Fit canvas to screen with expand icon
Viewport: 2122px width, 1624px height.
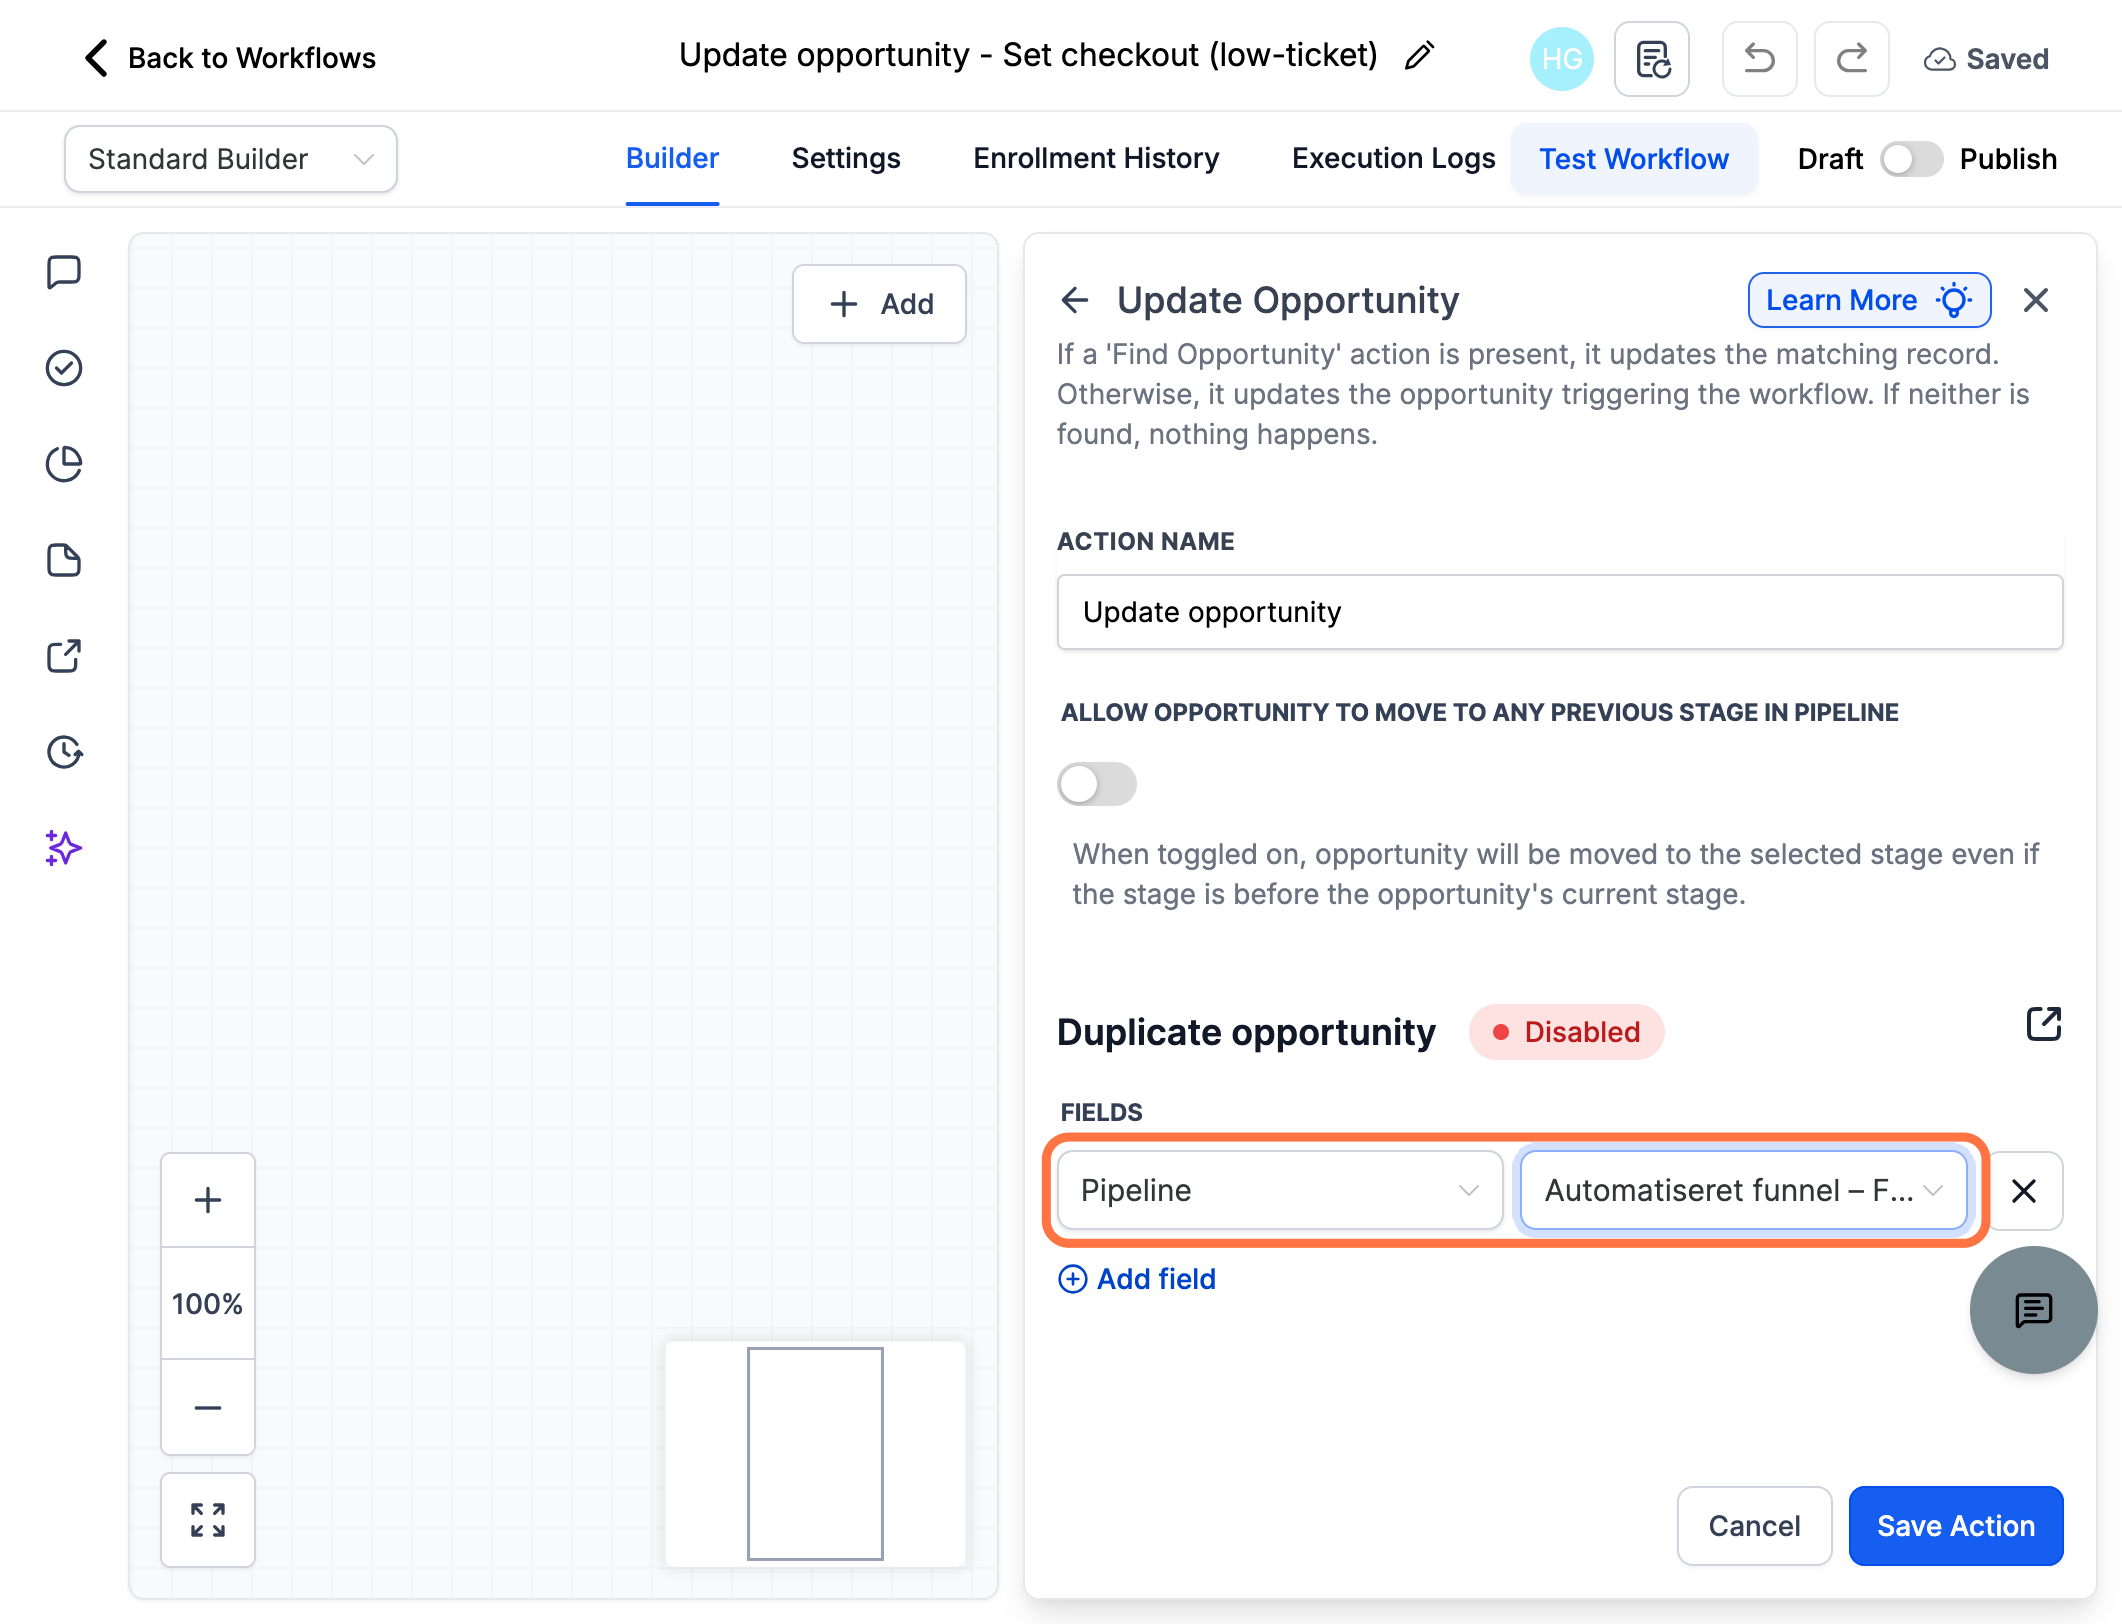[208, 1520]
